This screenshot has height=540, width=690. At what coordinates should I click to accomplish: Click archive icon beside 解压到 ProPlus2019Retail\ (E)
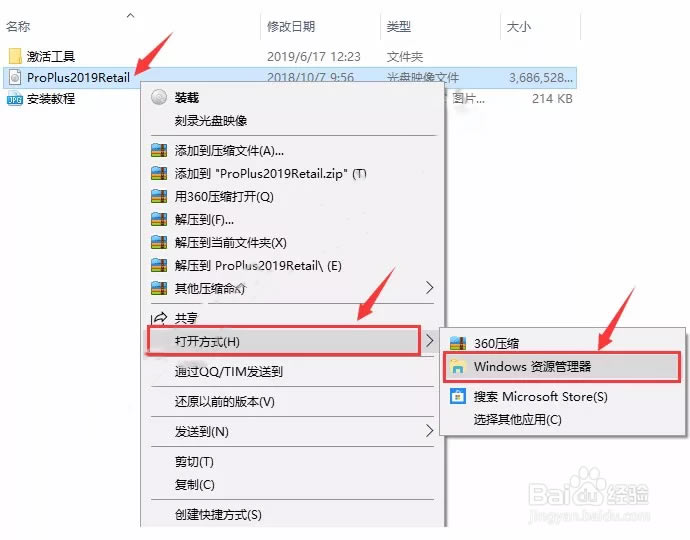159,265
